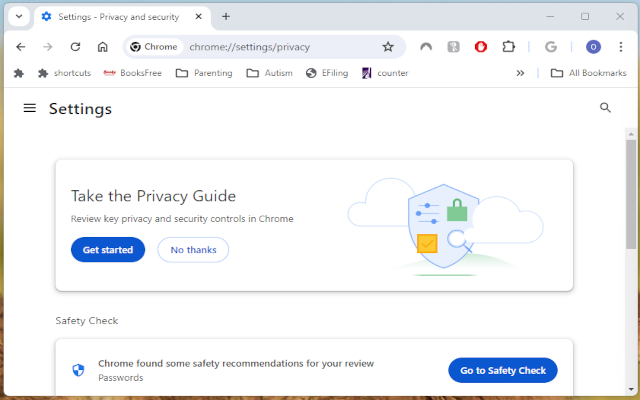Go to the browser home page
Screen dimensions: 640x400
tap(102, 47)
